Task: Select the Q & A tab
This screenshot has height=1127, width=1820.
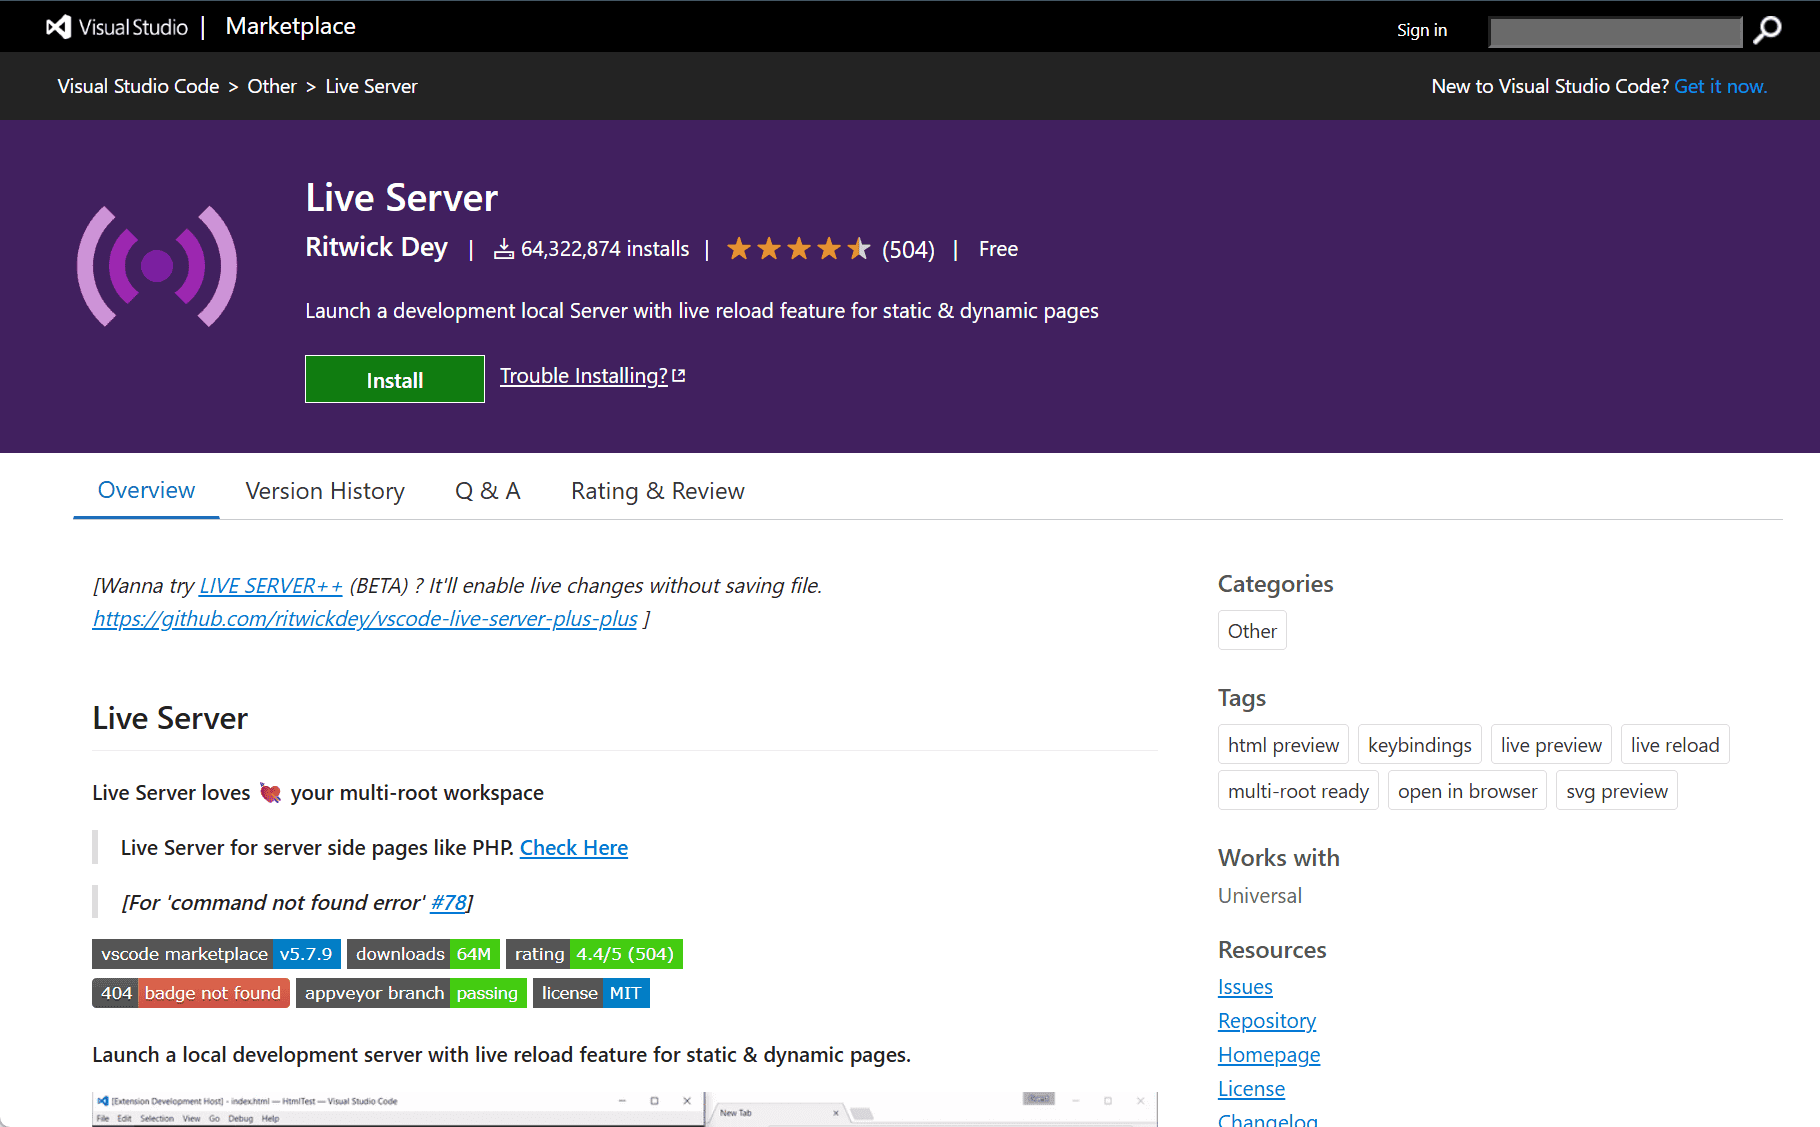Action: click(x=487, y=491)
